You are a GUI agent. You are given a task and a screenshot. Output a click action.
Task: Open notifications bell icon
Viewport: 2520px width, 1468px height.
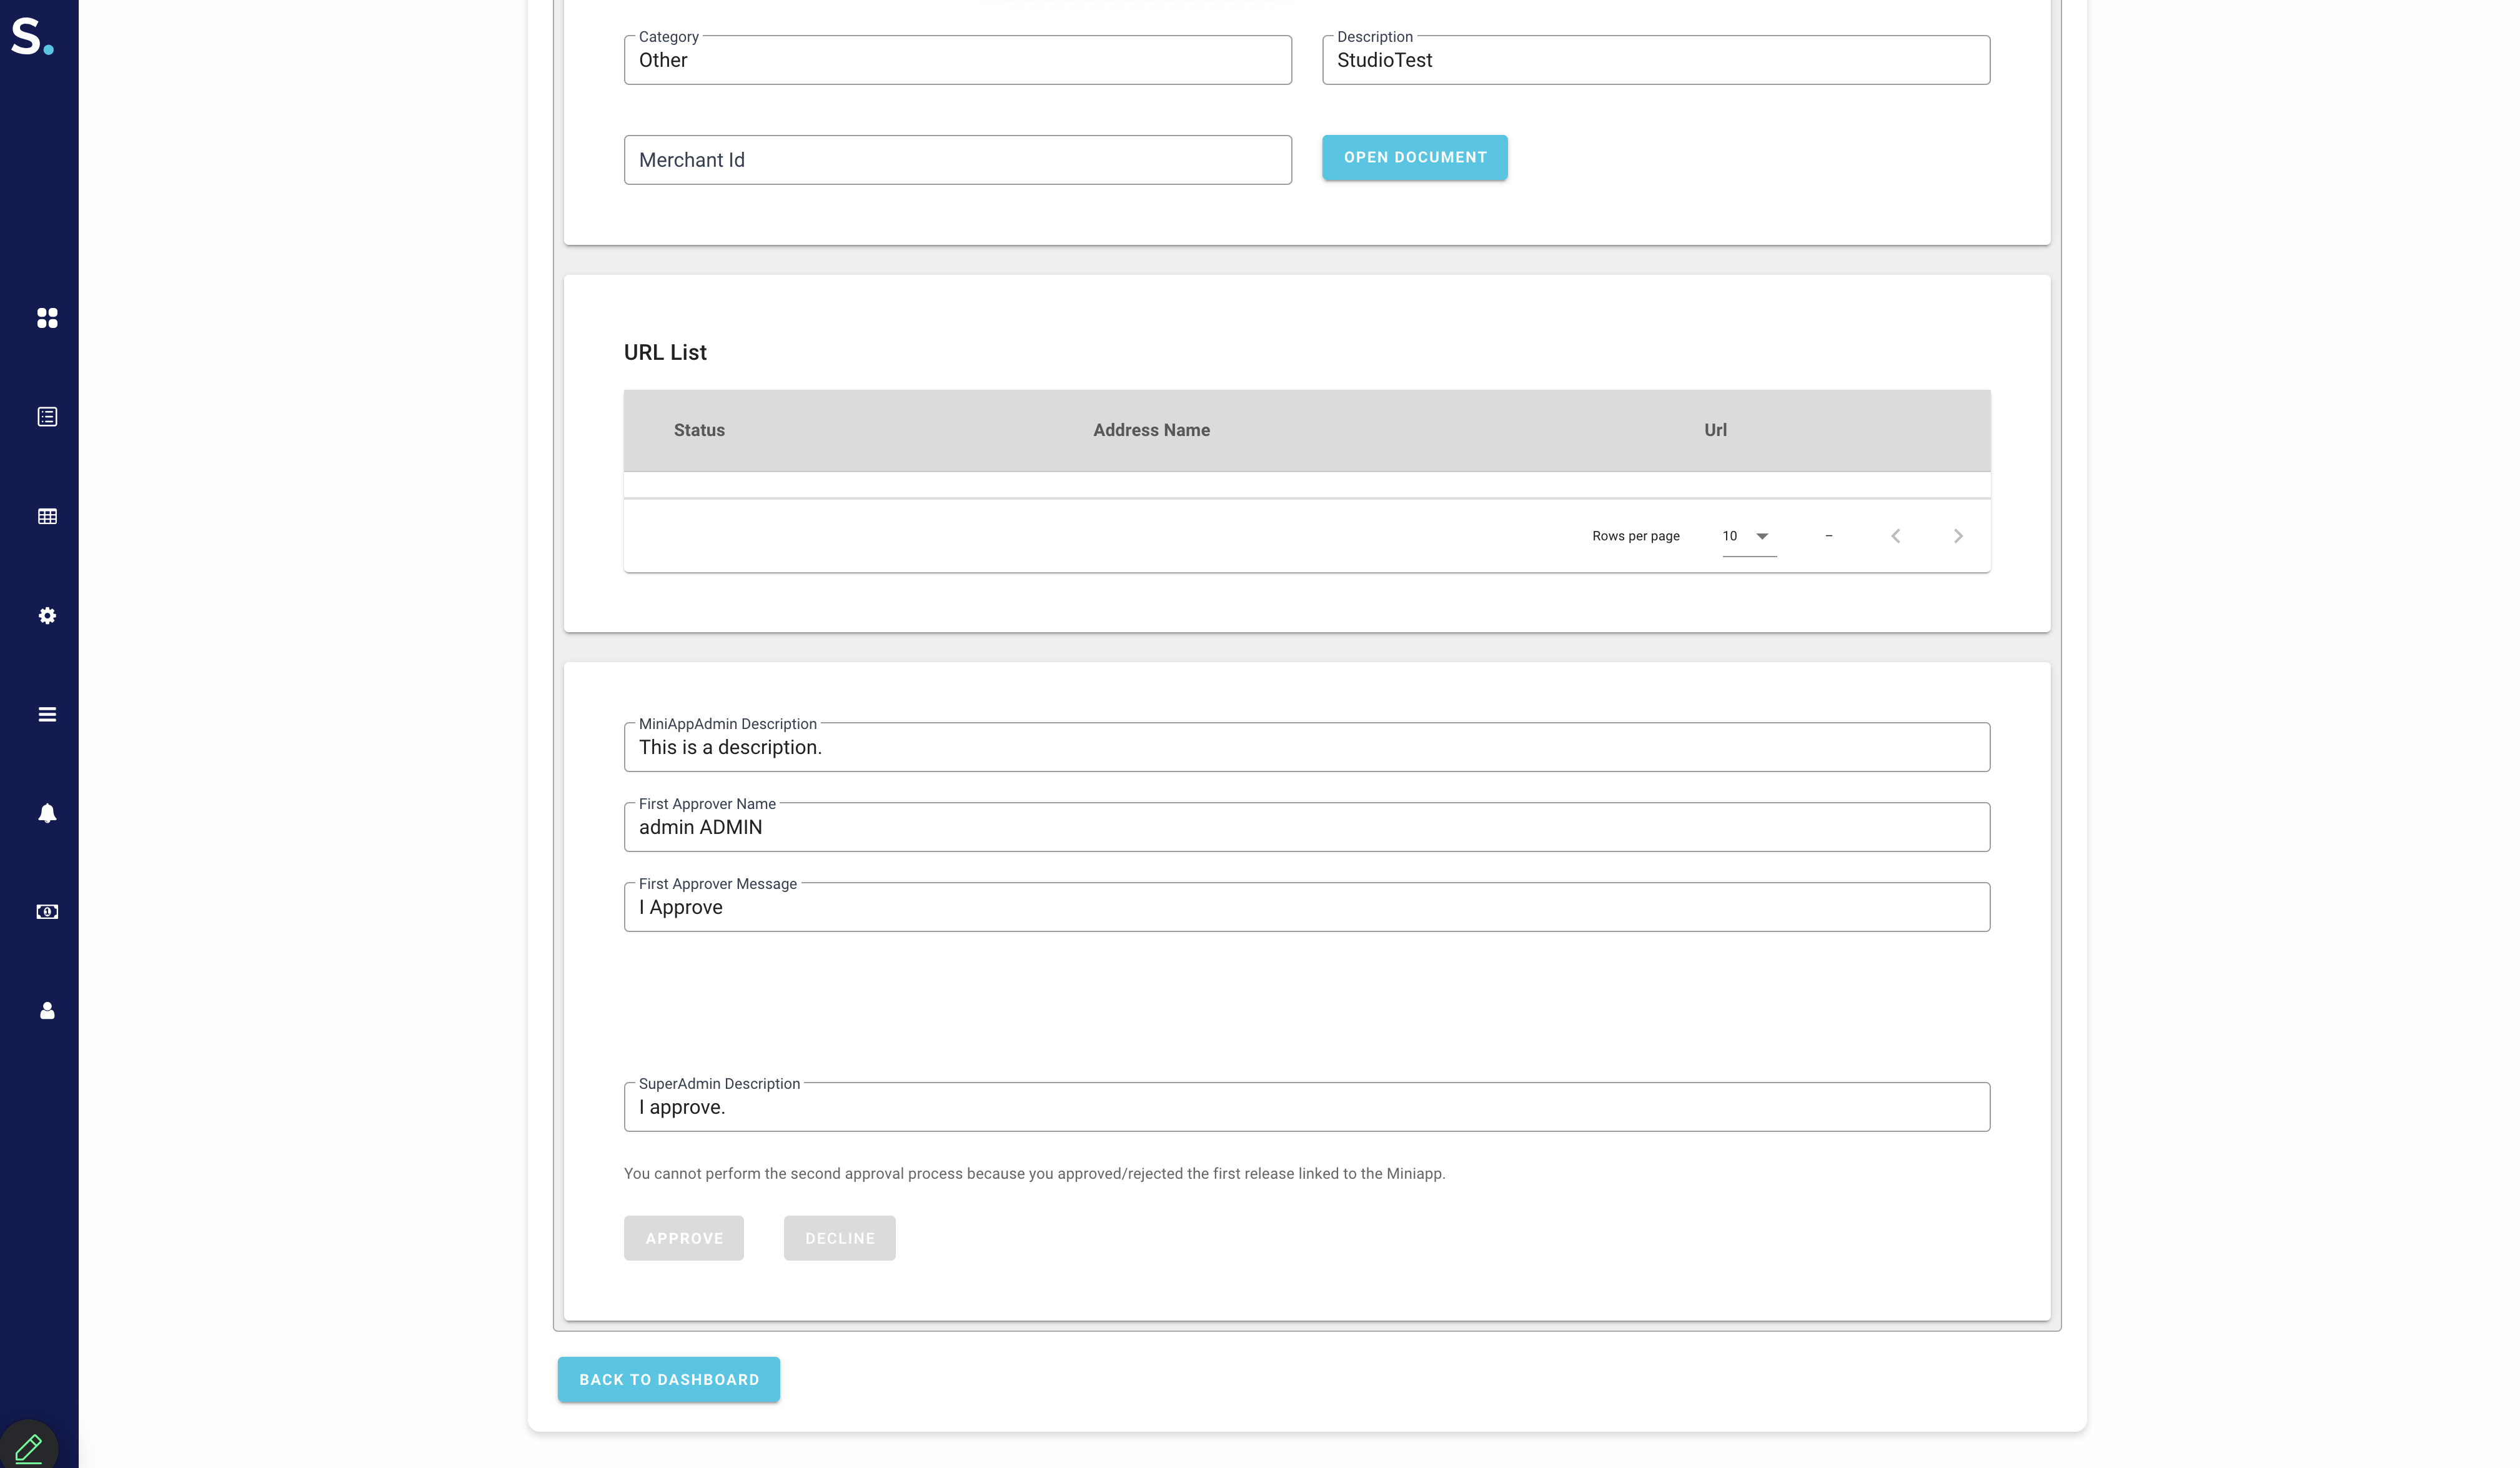pyautogui.click(x=47, y=813)
